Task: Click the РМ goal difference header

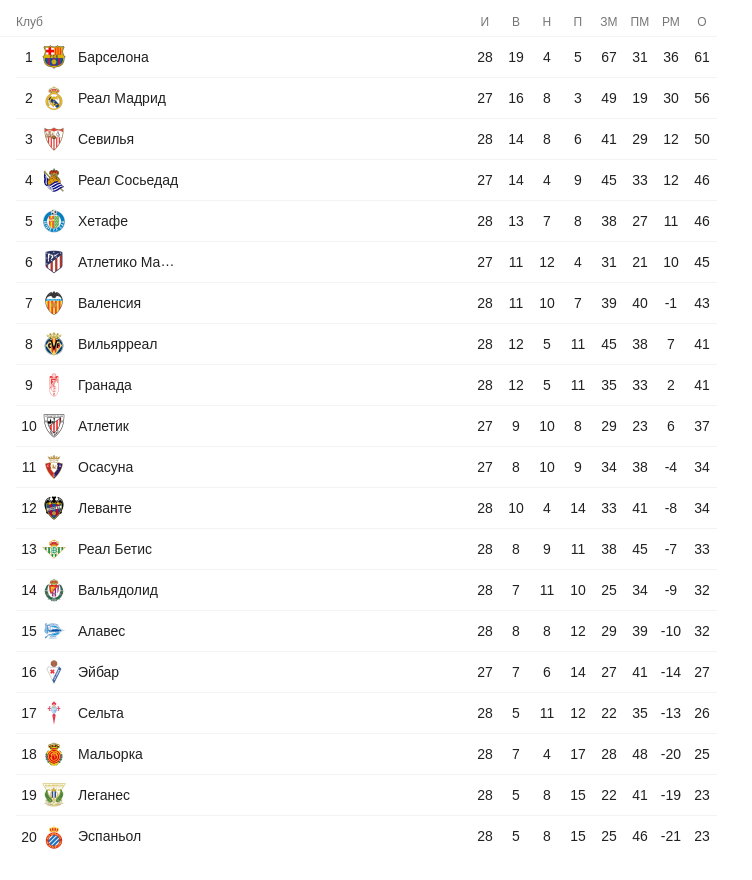Action: (x=671, y=22)
